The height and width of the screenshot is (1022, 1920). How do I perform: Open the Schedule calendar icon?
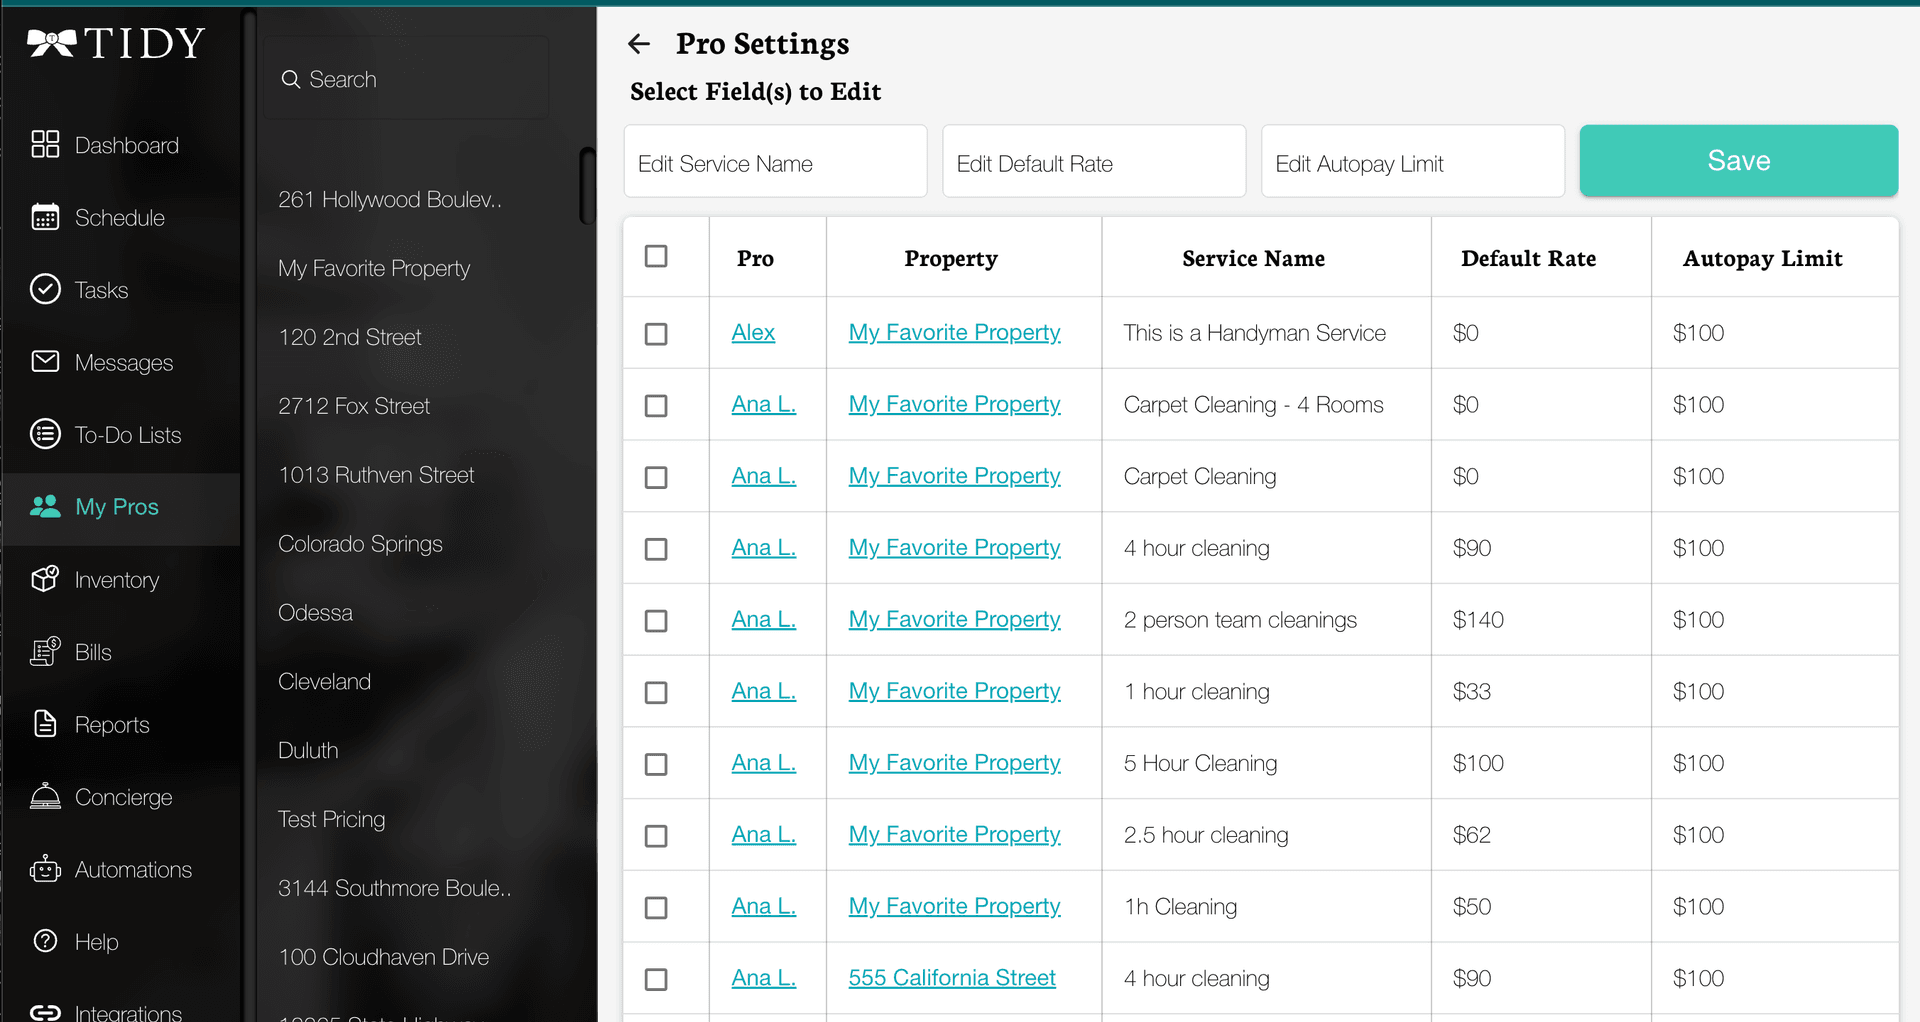45,217
